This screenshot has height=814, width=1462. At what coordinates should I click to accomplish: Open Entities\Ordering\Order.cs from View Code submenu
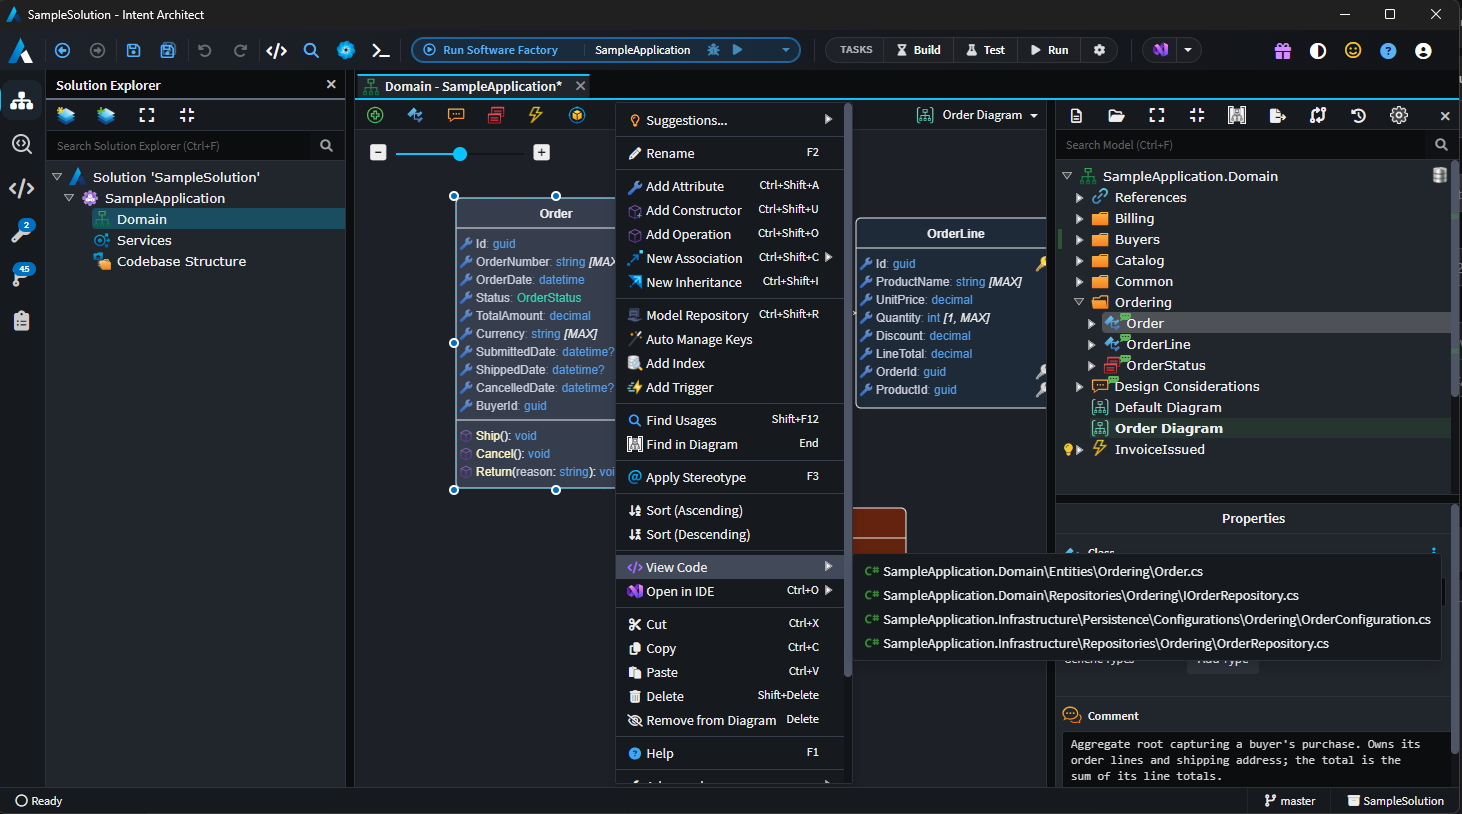tap(1147, 571)
